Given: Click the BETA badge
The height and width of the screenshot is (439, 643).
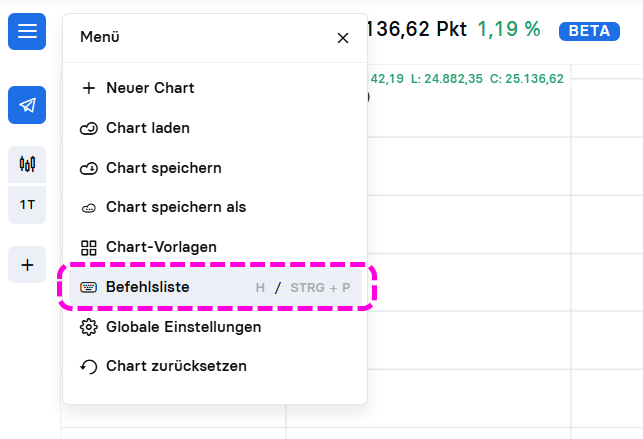Looking at the screenshot, I should pos(589,30).
